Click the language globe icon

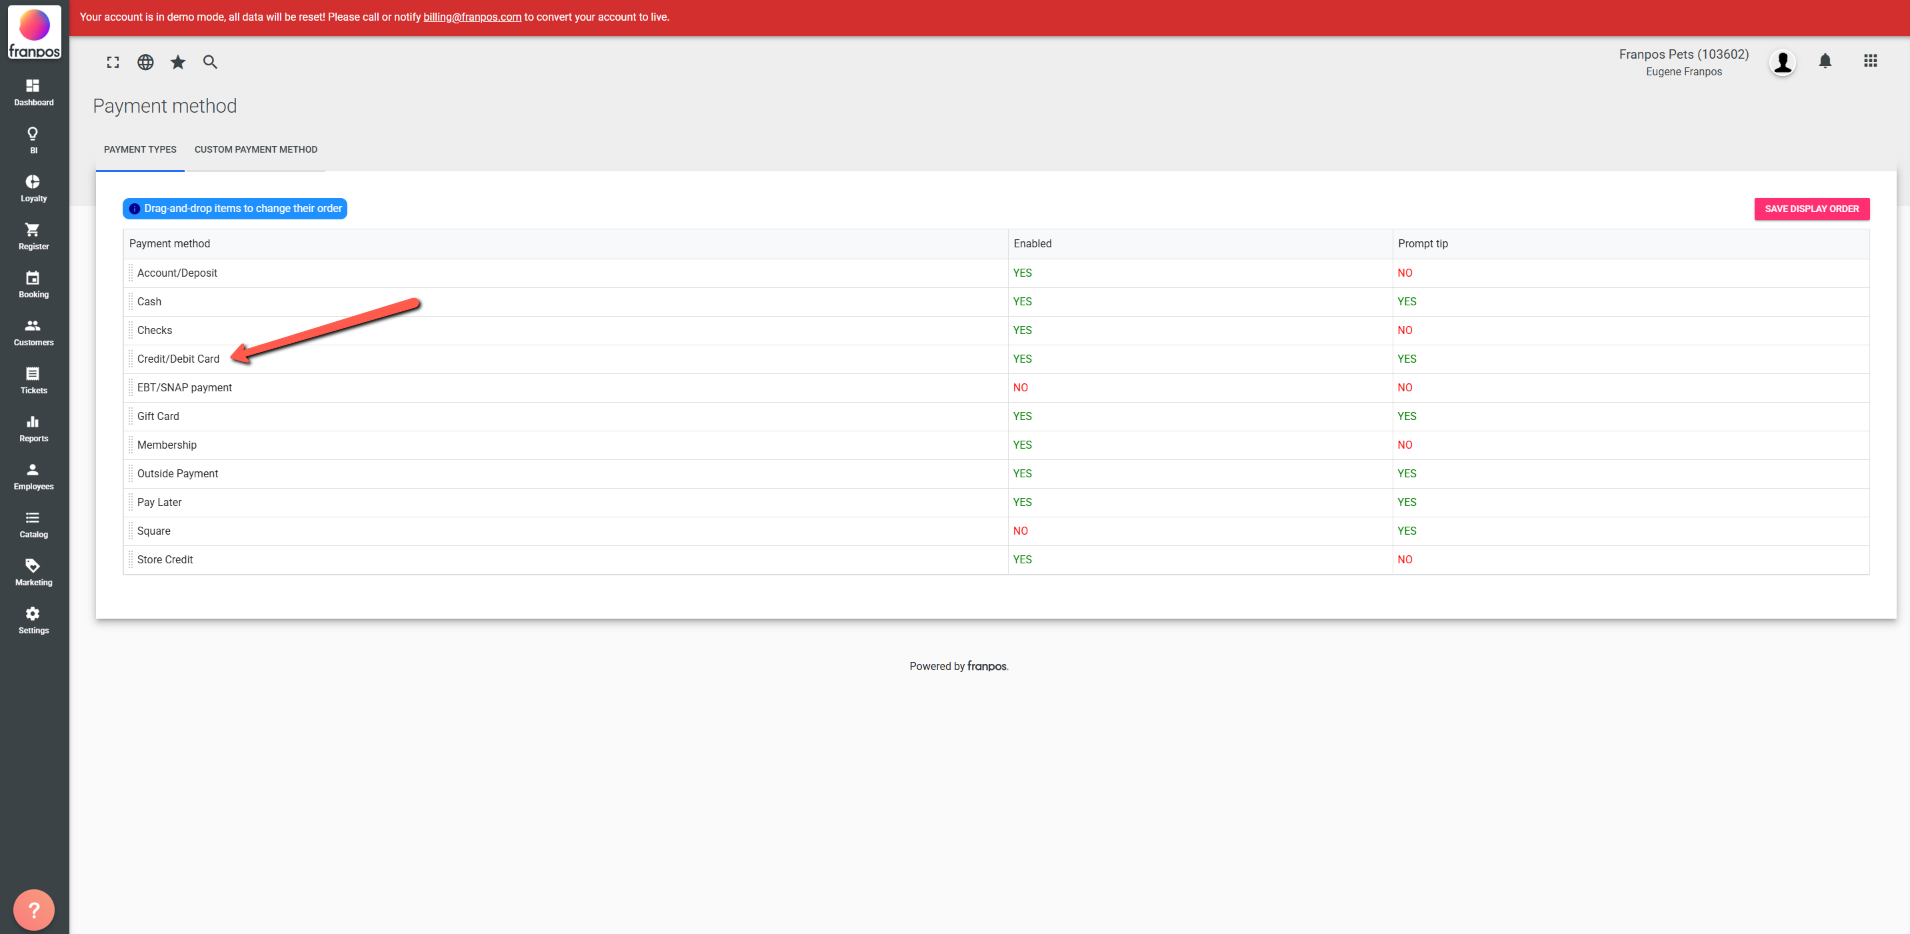(x=146, y=62)
